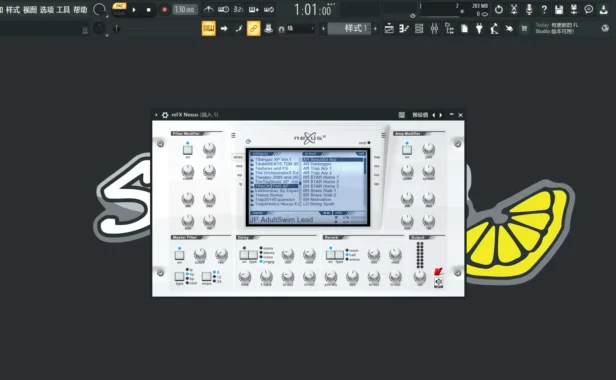The width and height of the screenshot is (616, 380).
Task: Toggle the Amp Modifier on button
Action: (407, 150)
